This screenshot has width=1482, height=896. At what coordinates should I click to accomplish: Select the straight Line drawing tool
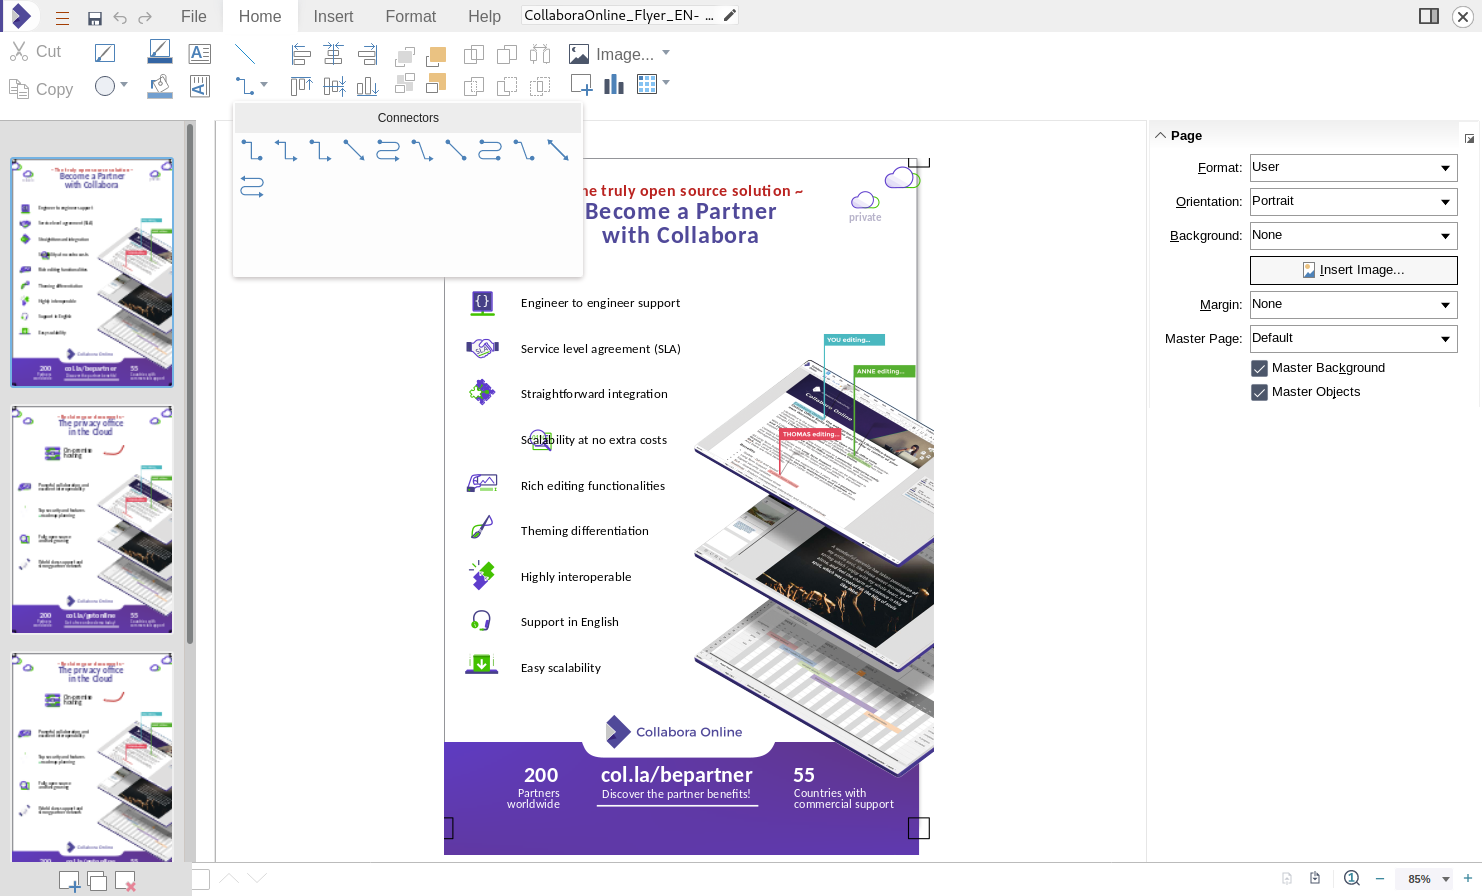pos(245,53)
